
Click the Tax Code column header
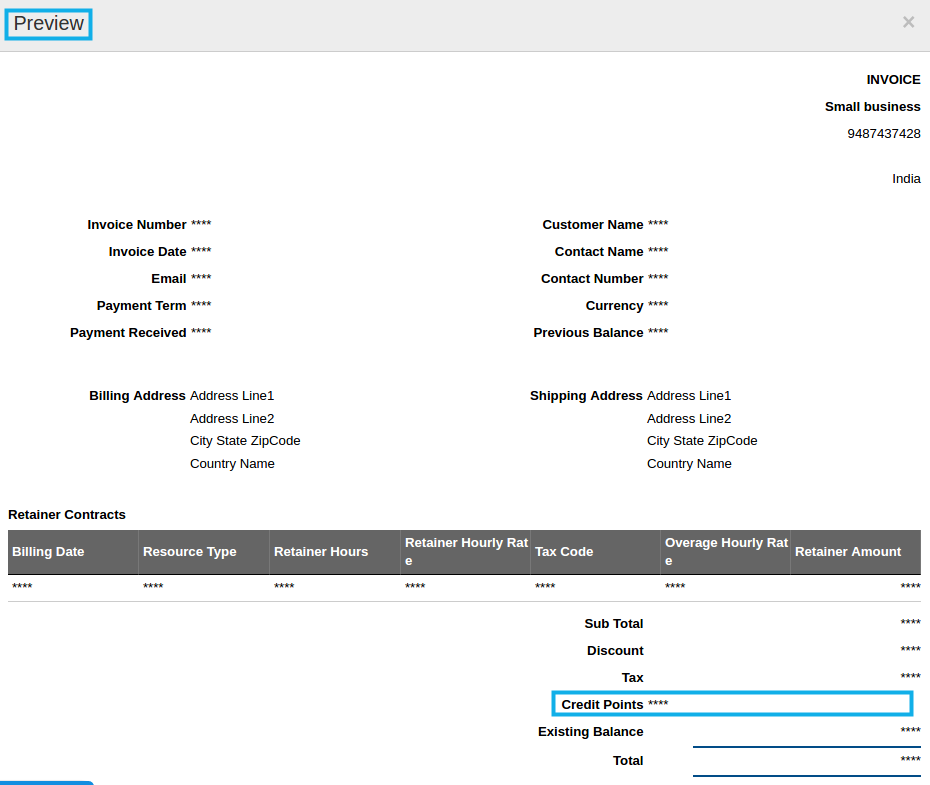pyautogui.click(x=564, y=552)
